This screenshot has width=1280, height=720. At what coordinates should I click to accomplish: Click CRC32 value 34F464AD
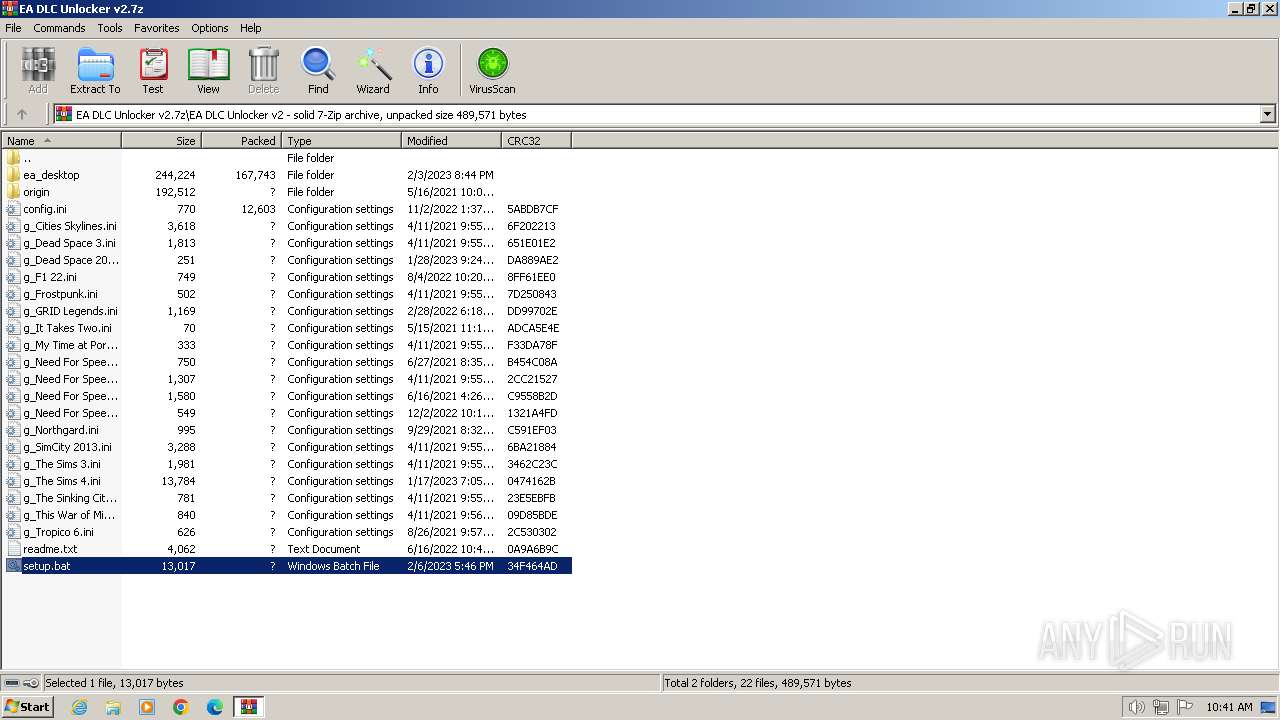pos(532,566)
